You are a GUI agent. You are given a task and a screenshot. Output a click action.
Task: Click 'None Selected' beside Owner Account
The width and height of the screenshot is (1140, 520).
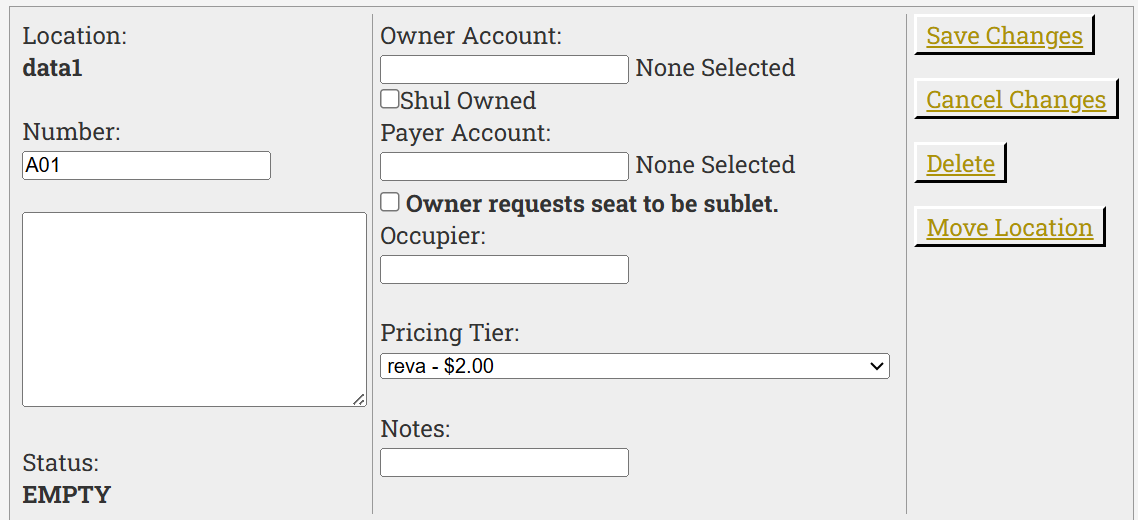(715, 68)
